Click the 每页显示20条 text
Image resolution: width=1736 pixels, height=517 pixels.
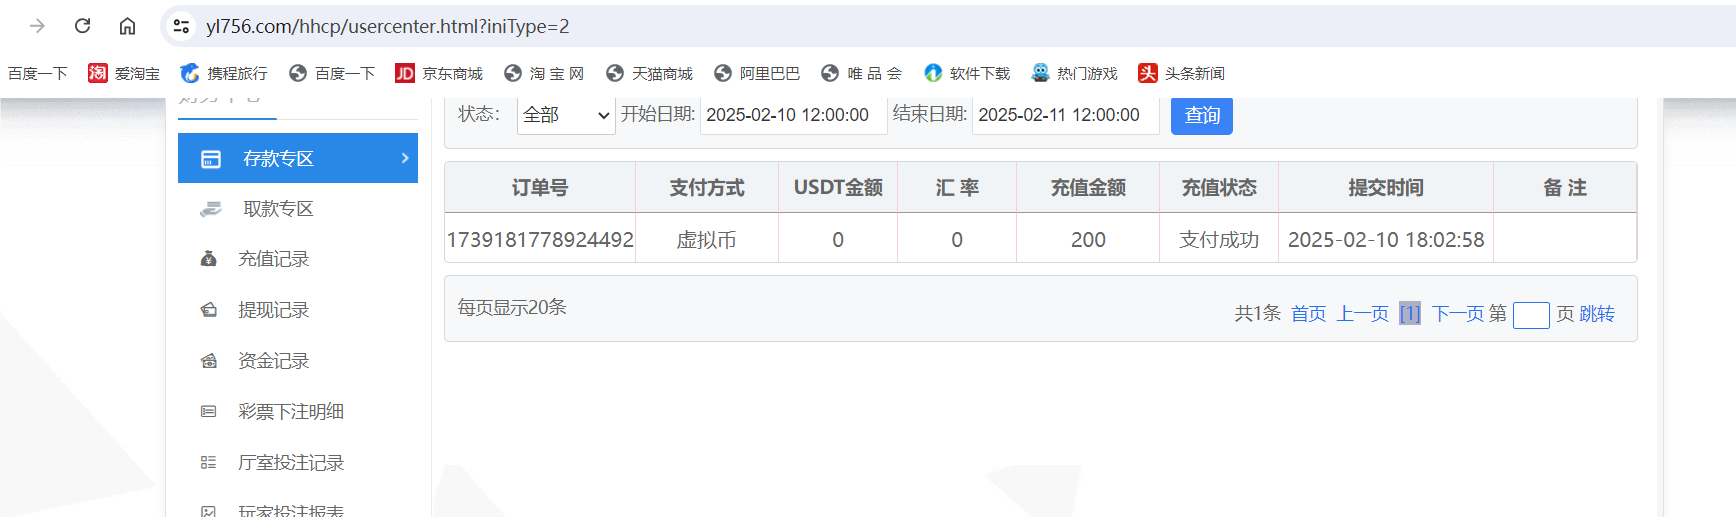512,307
